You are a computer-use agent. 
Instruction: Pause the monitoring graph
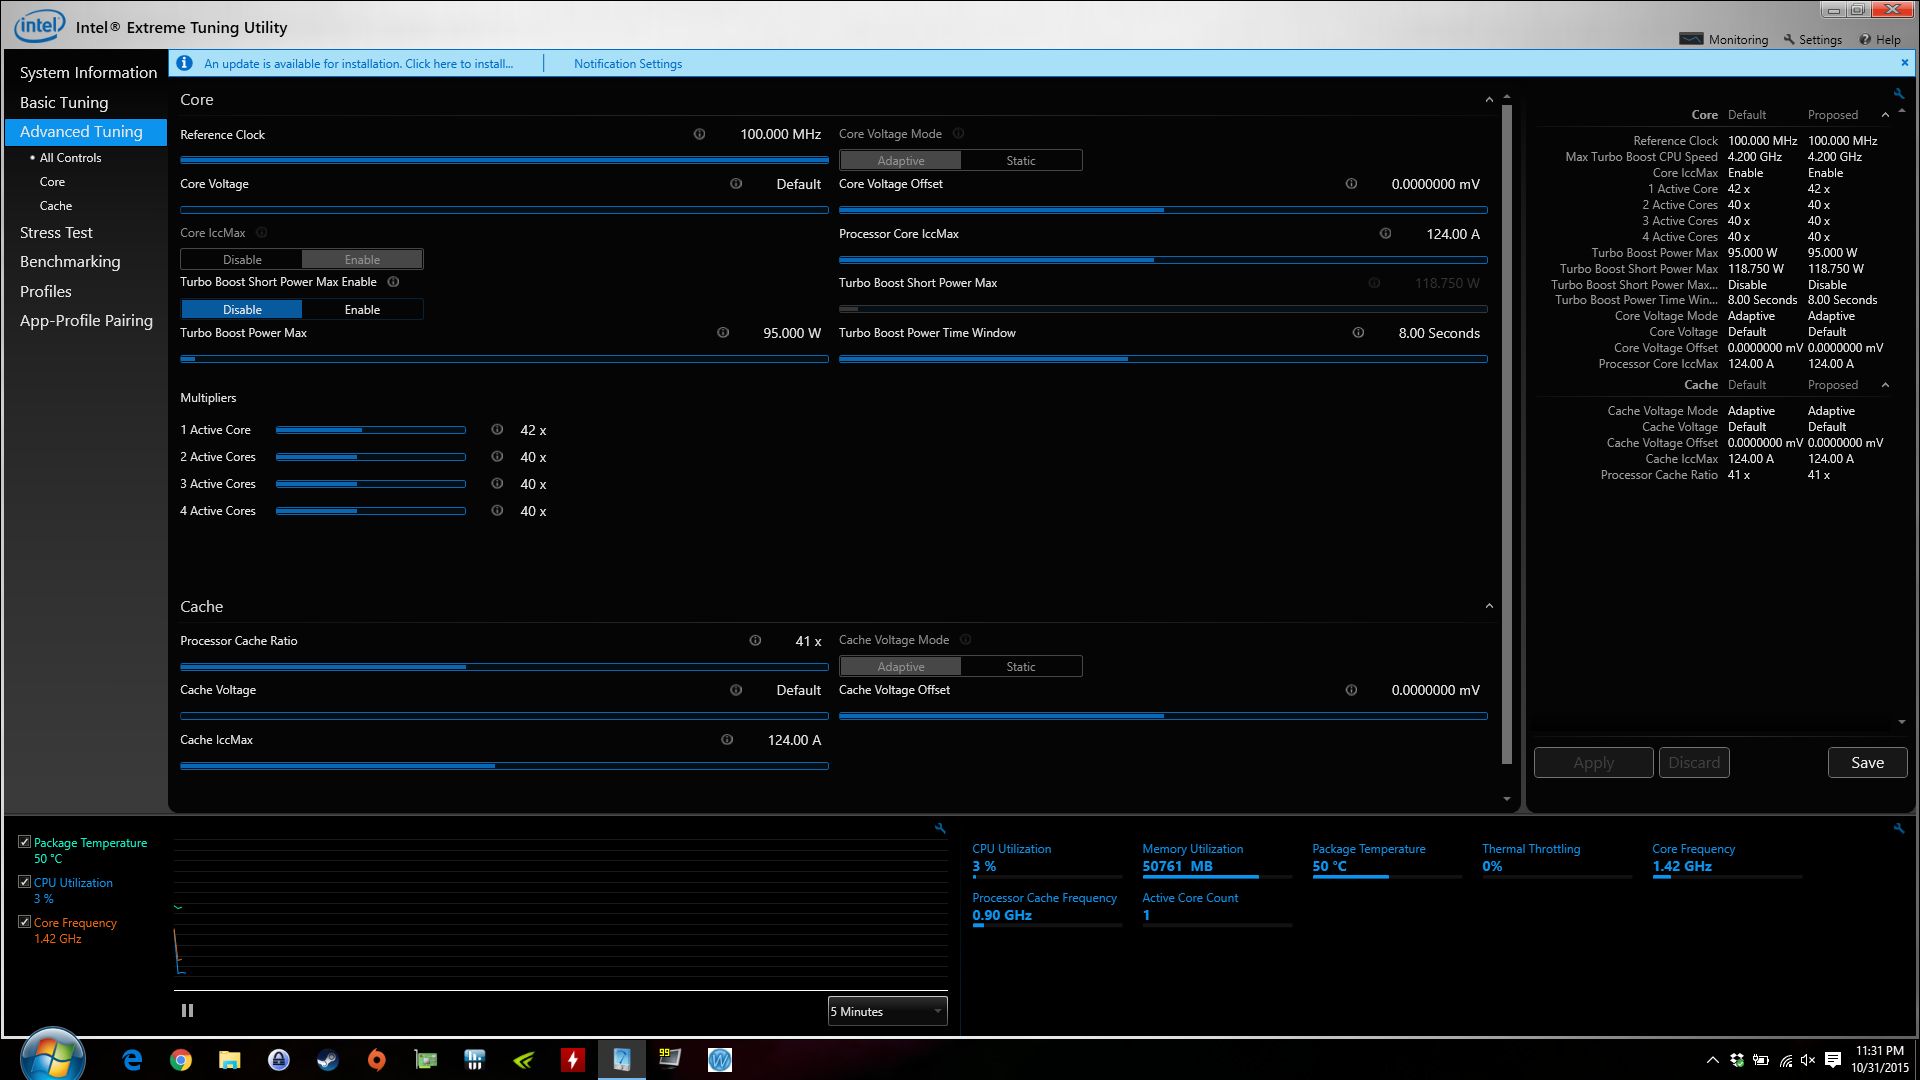(187, 1011)
